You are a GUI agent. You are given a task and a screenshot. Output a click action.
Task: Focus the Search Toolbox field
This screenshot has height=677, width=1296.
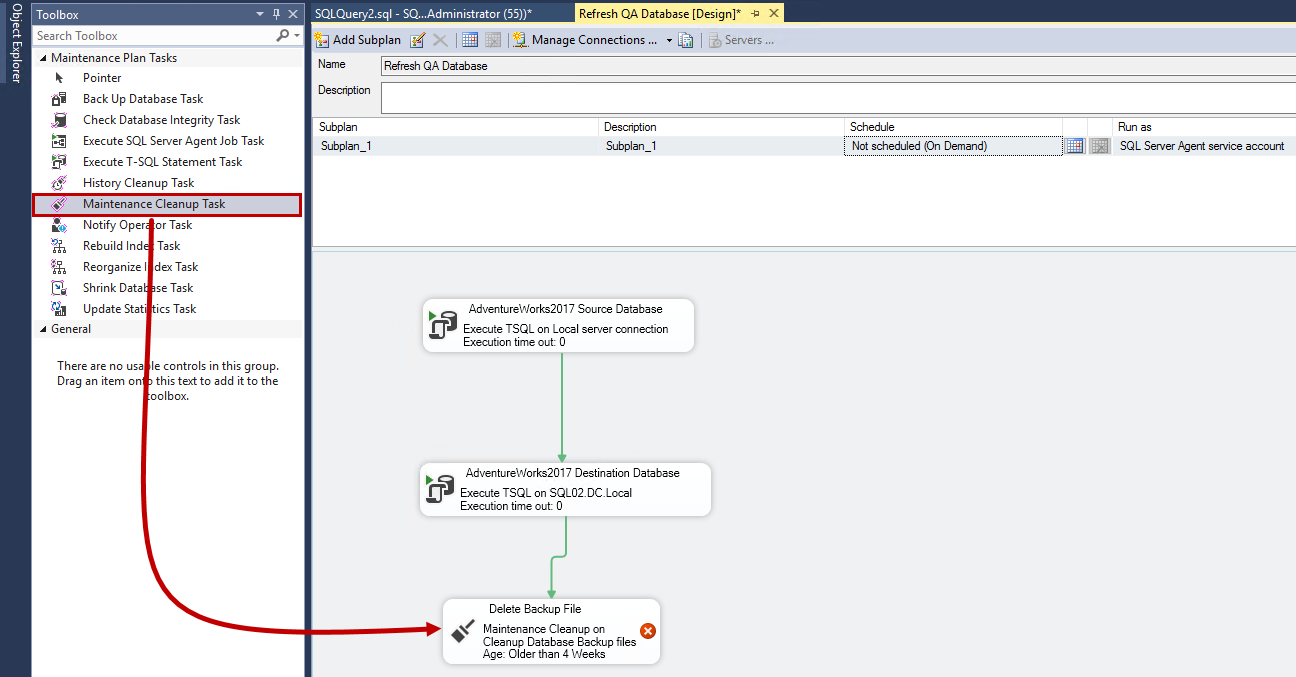154,36
